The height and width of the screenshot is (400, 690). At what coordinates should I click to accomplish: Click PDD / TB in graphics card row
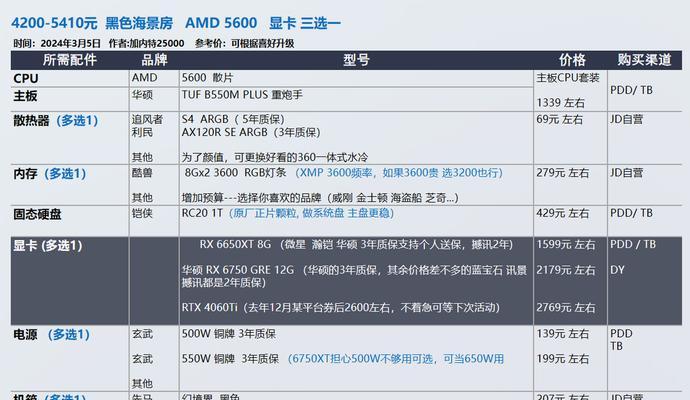point(633,245)
